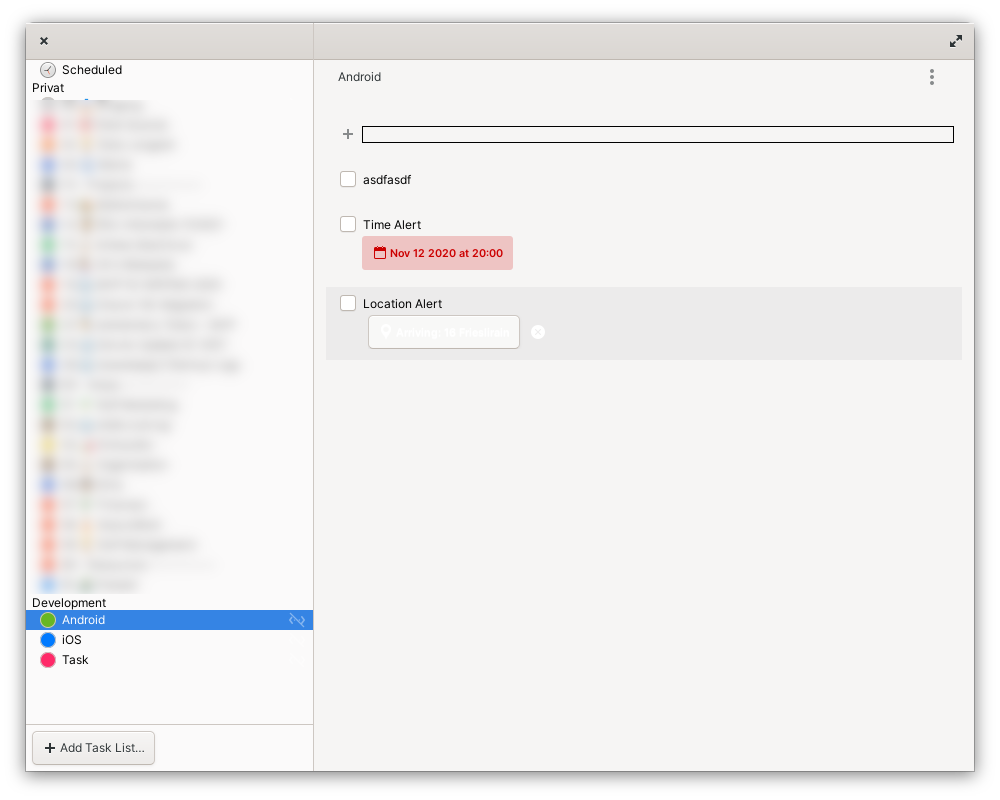Click the calendar icon in the red date chip

point(379,252)
